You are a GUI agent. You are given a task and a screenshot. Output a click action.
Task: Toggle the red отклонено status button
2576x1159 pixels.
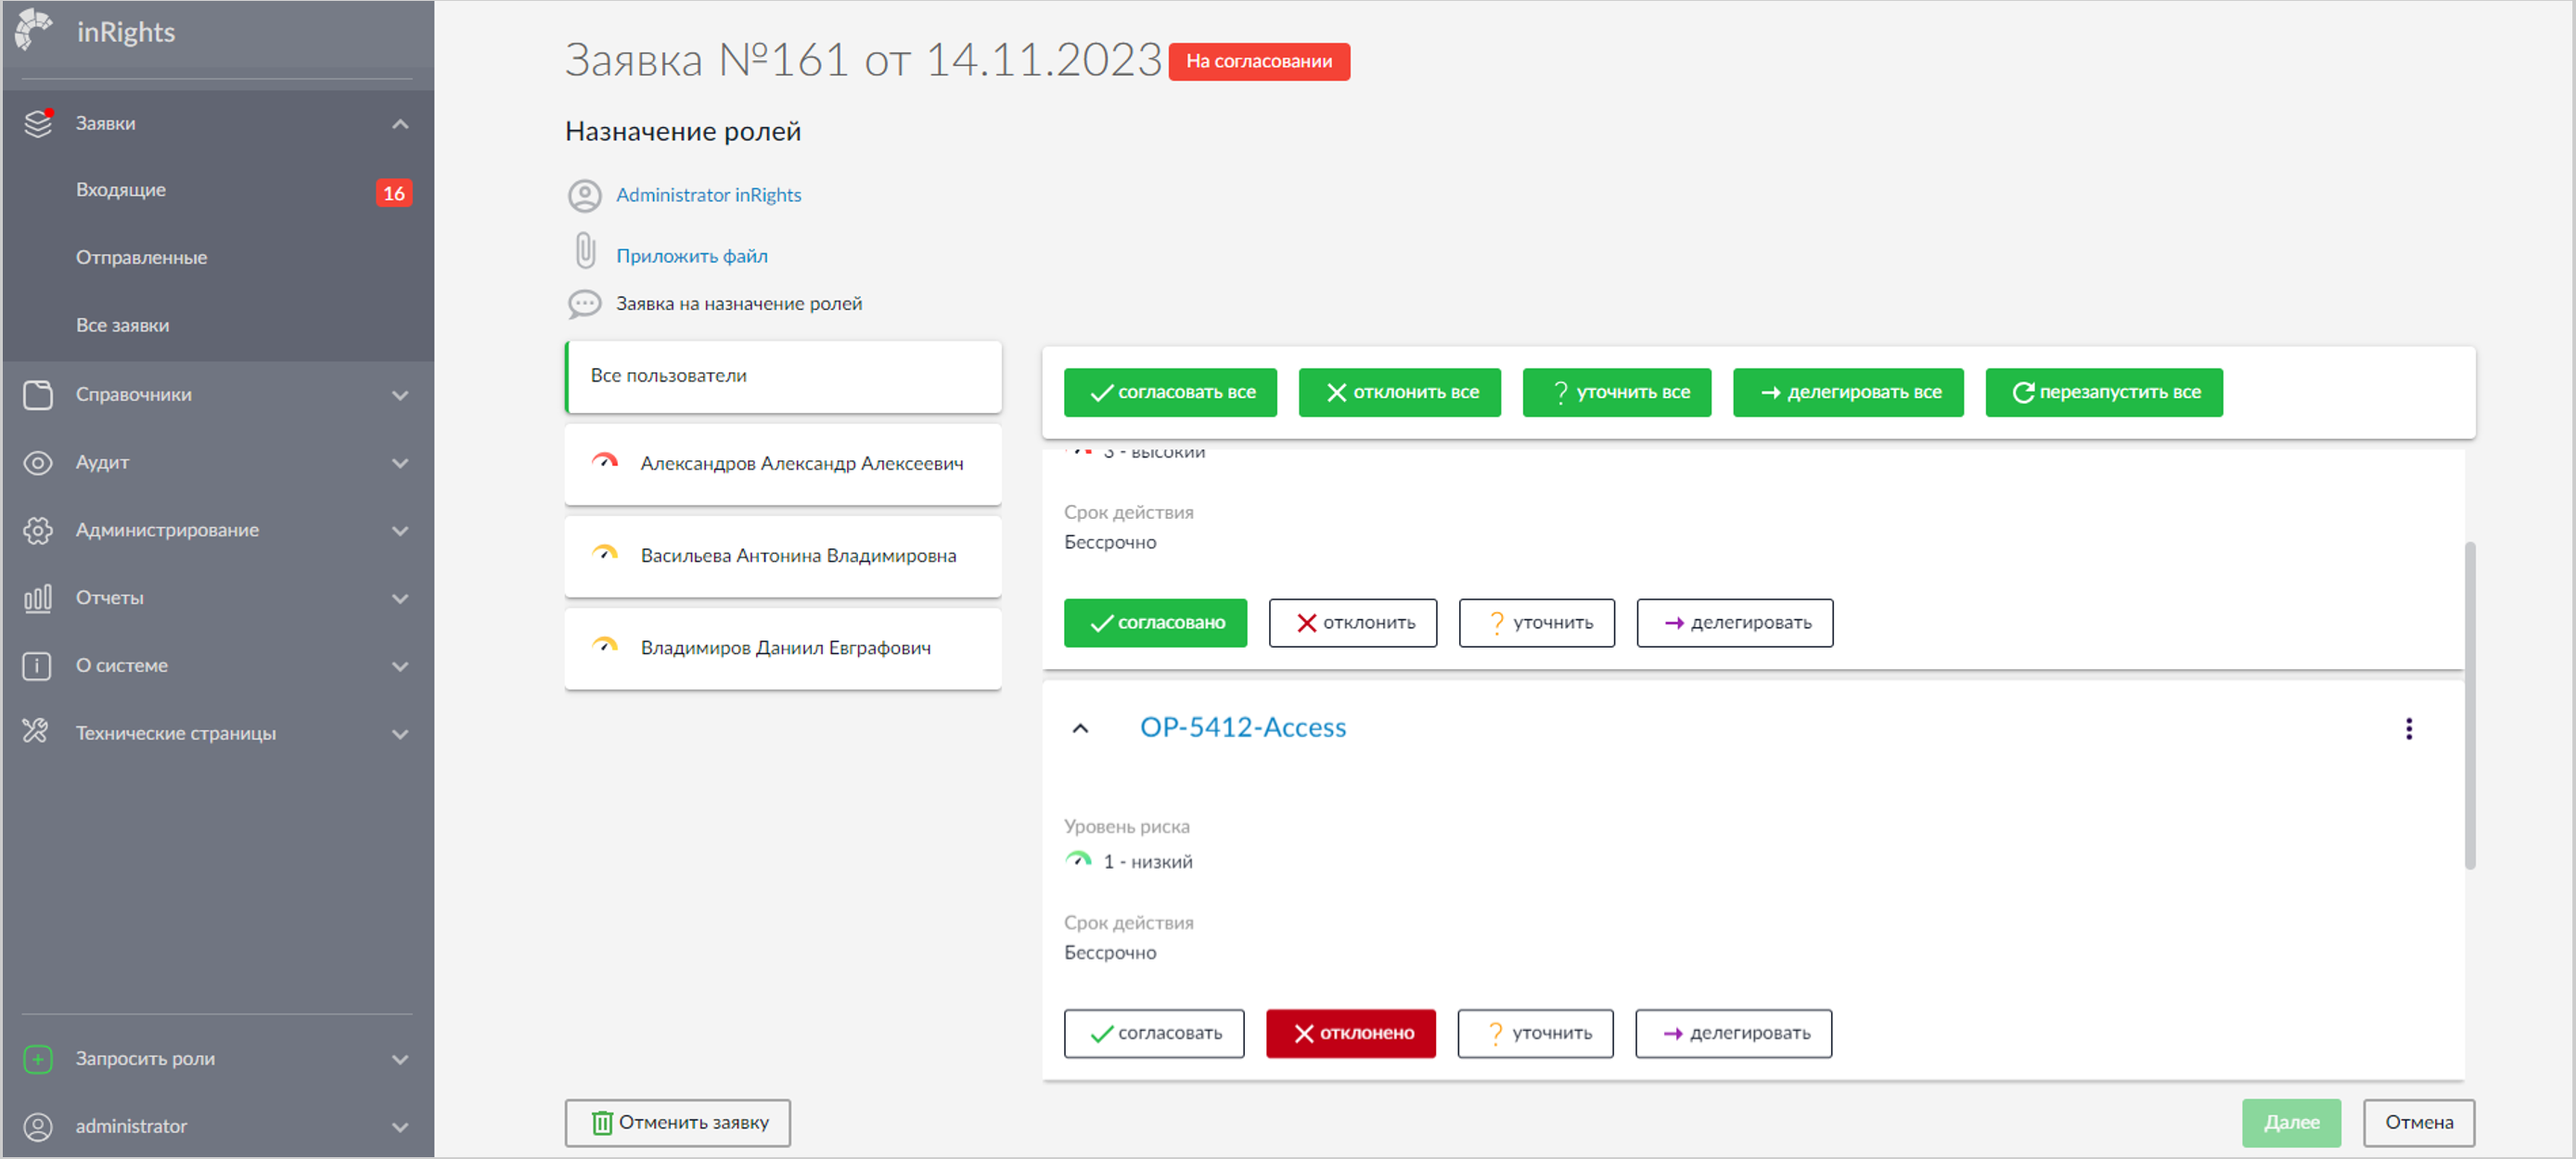coord(1350,1033)
